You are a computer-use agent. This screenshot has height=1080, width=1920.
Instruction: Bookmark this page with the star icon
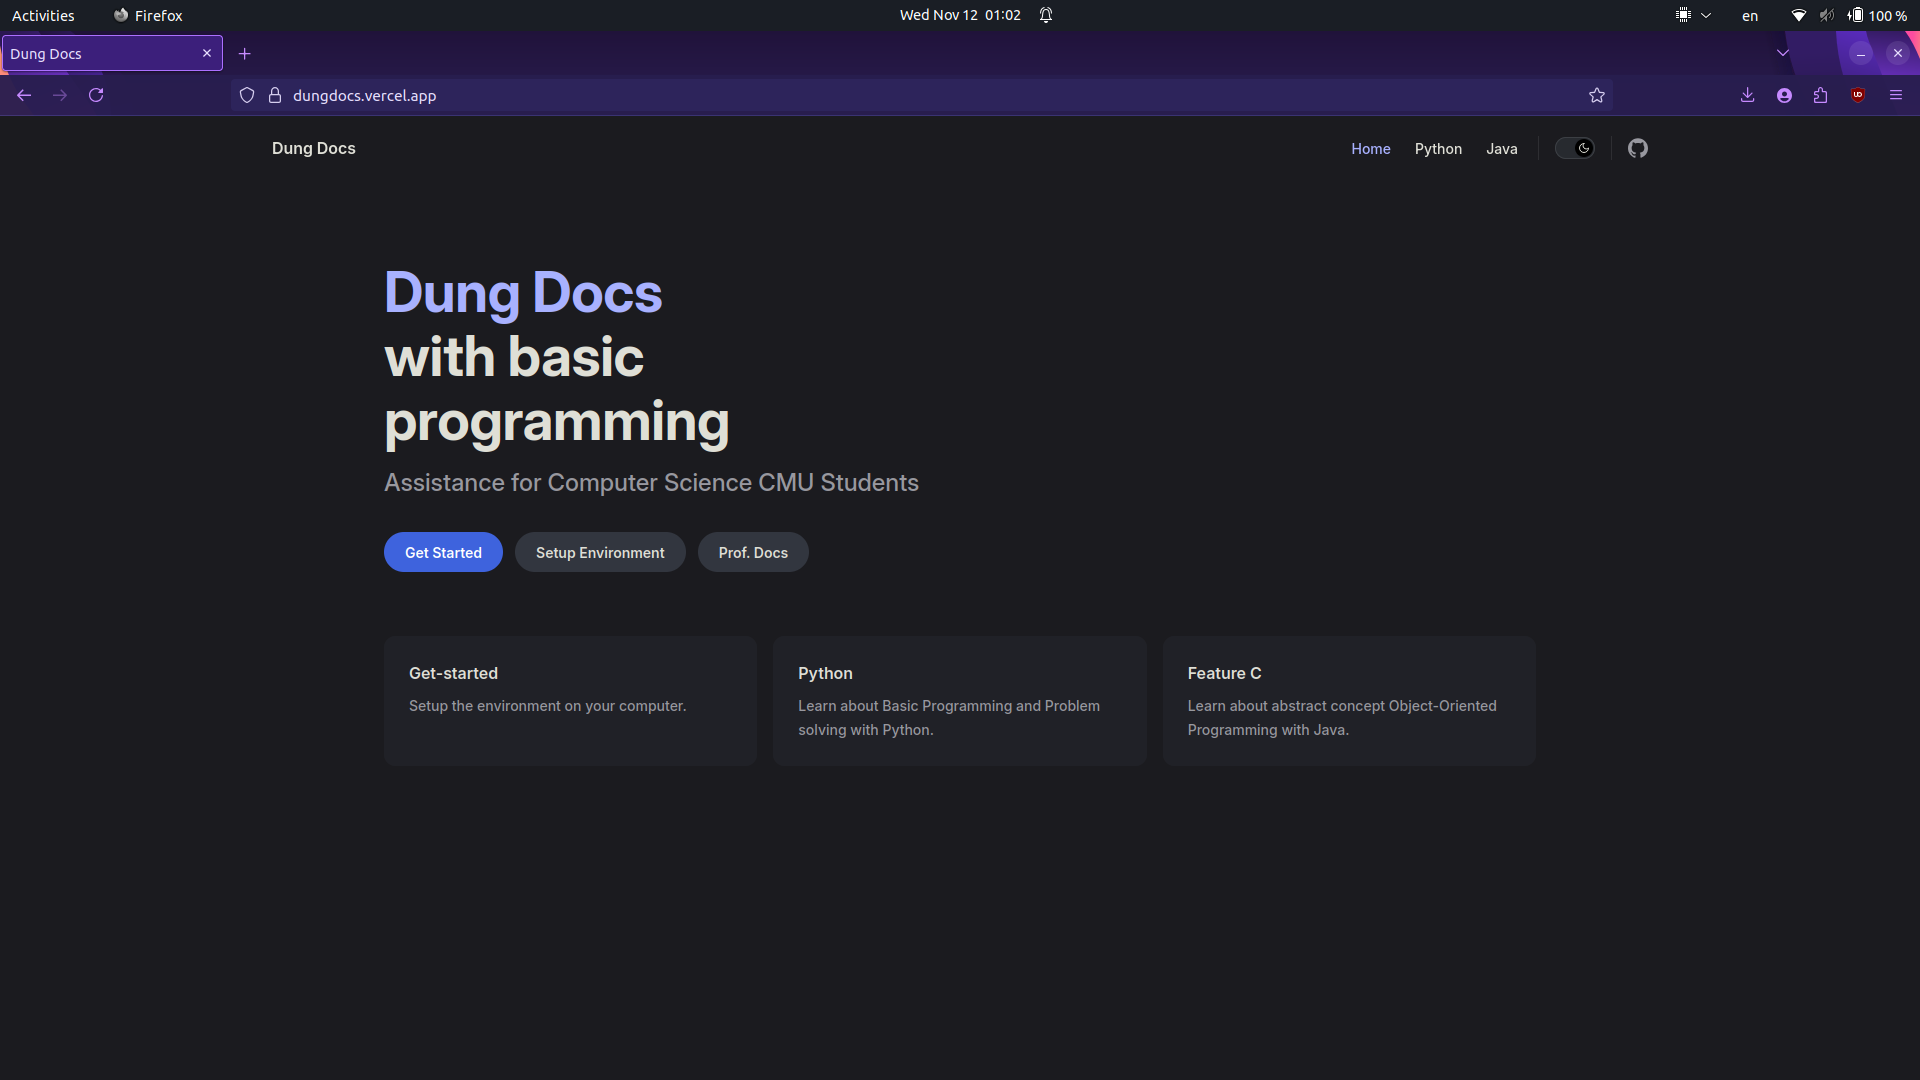(x=1597, y=95)
